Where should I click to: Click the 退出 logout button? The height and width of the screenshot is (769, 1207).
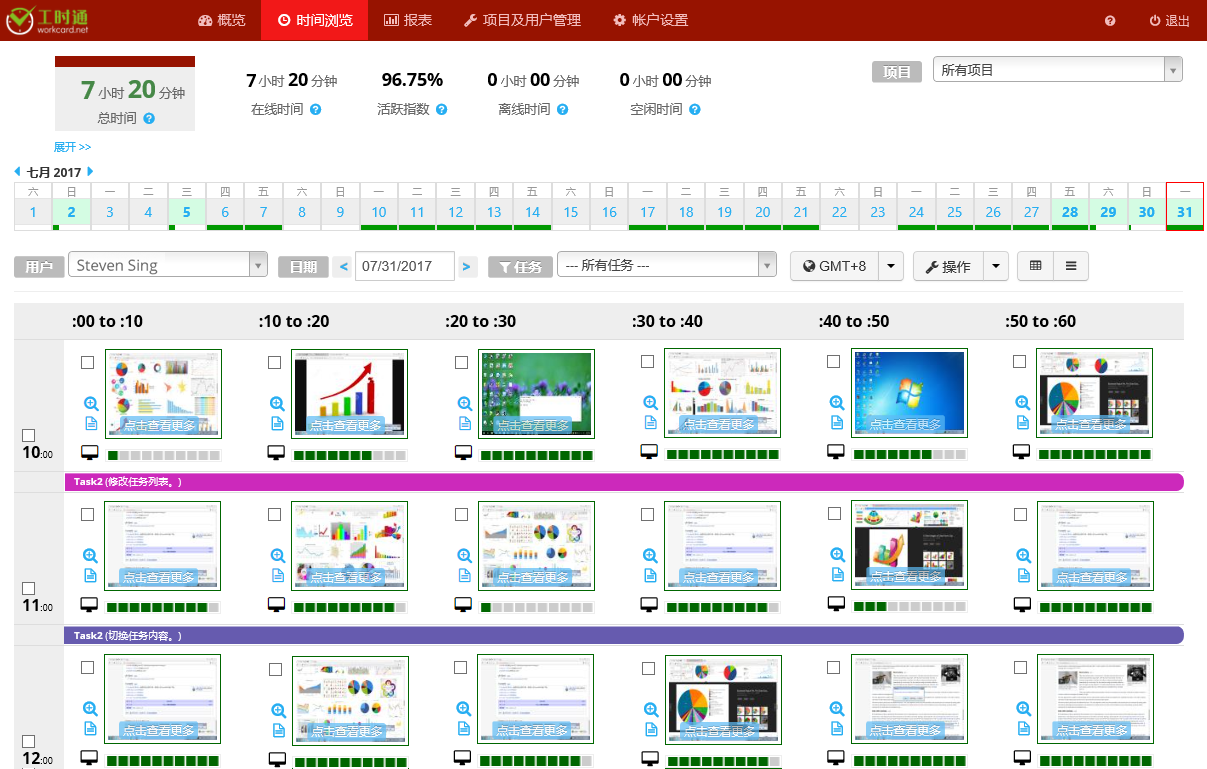click(x=1169, y=21)
